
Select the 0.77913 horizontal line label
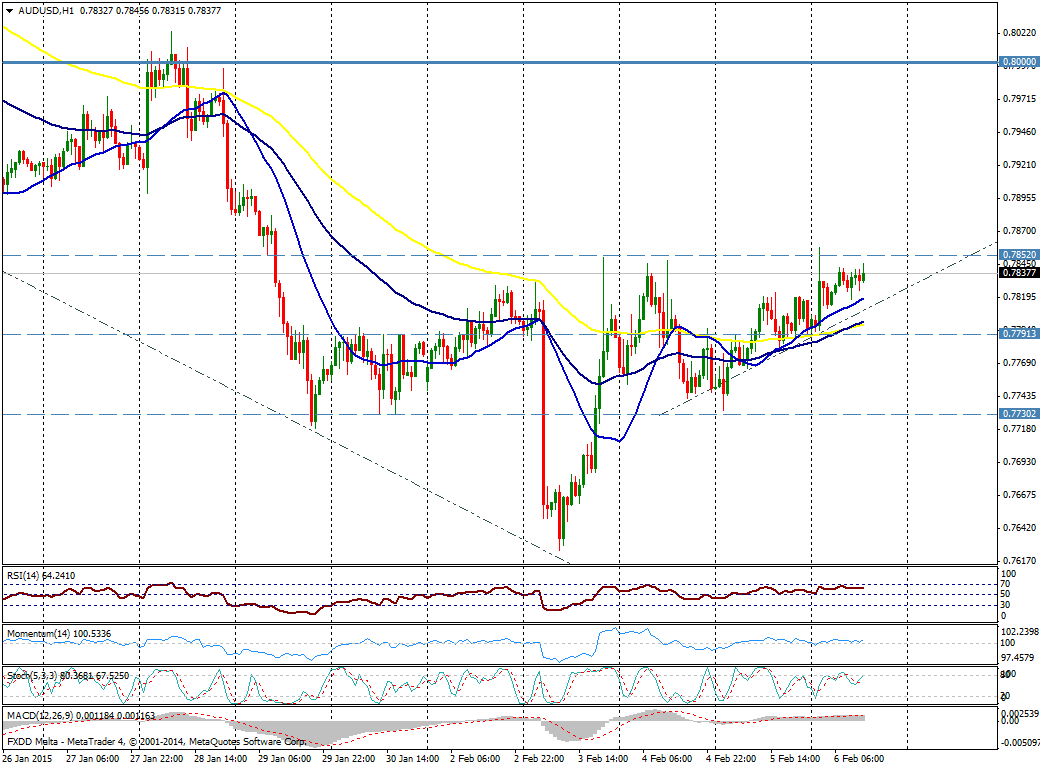point(1018,329)
